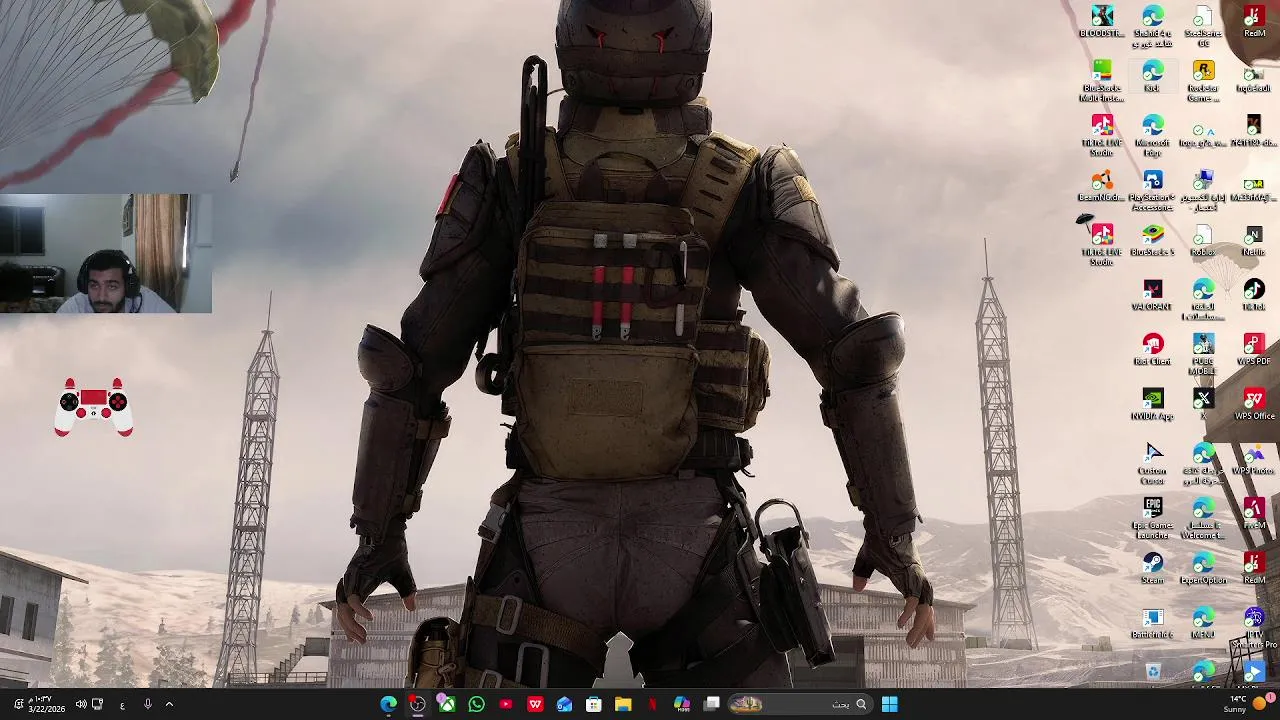Open Task View from the taskbar

click(712, 704)
